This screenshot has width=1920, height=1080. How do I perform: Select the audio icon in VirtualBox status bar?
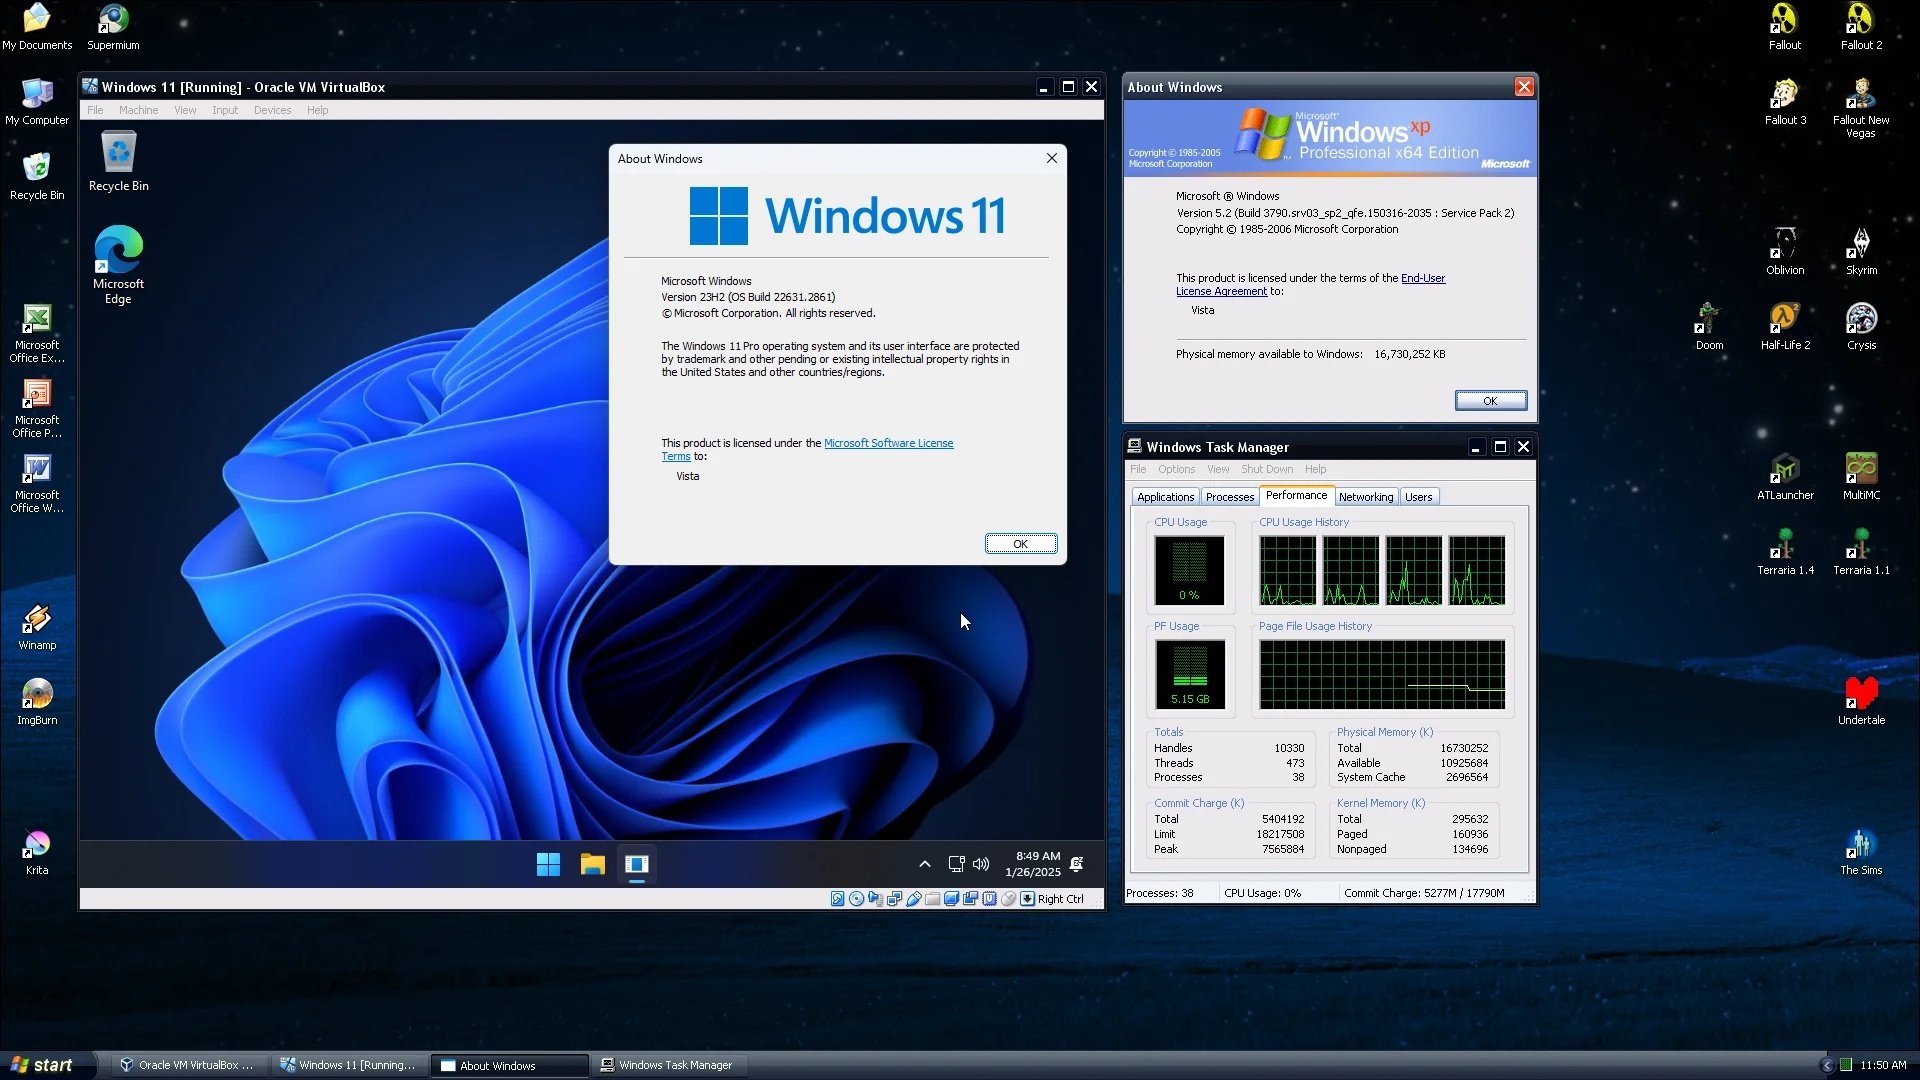[x=876, y=898]
